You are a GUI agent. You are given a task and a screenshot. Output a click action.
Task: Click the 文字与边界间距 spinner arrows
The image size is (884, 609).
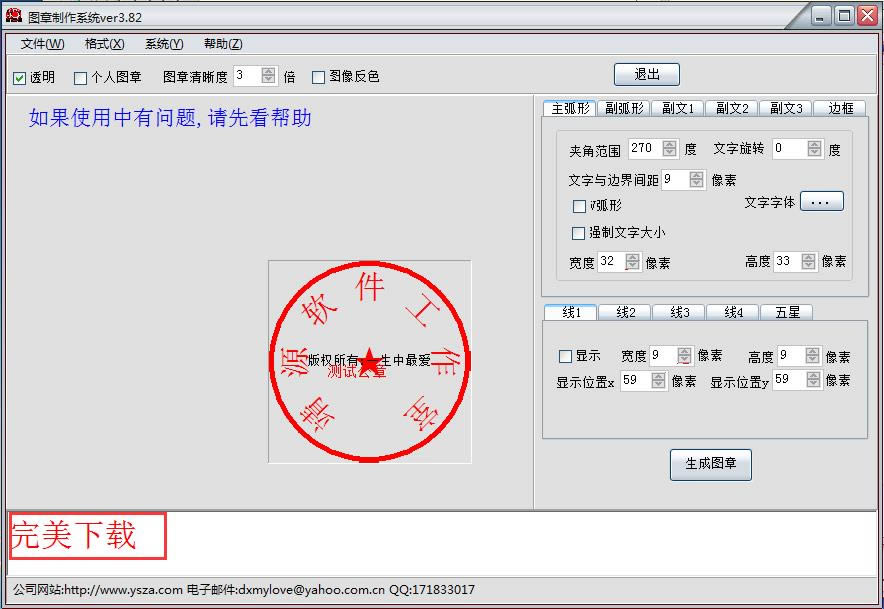(697, 179)
